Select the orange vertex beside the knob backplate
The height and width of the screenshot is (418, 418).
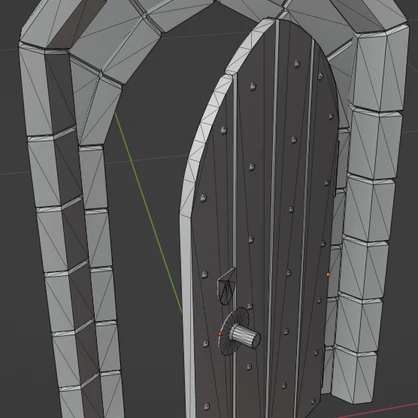click(x=220, y=333)
